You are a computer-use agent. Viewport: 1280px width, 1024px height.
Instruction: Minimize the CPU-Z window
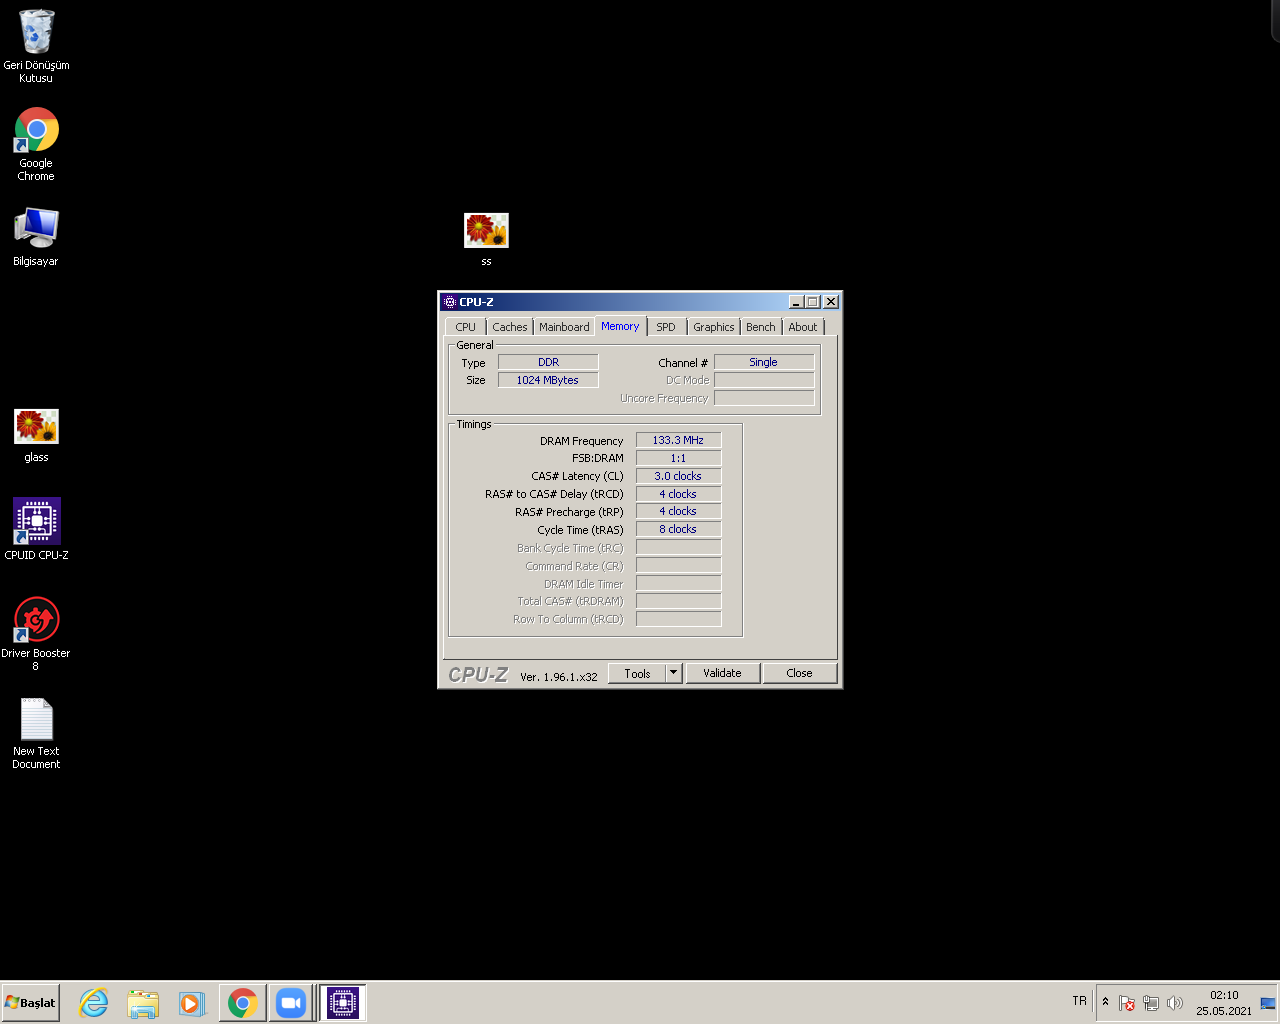[796, 302]
